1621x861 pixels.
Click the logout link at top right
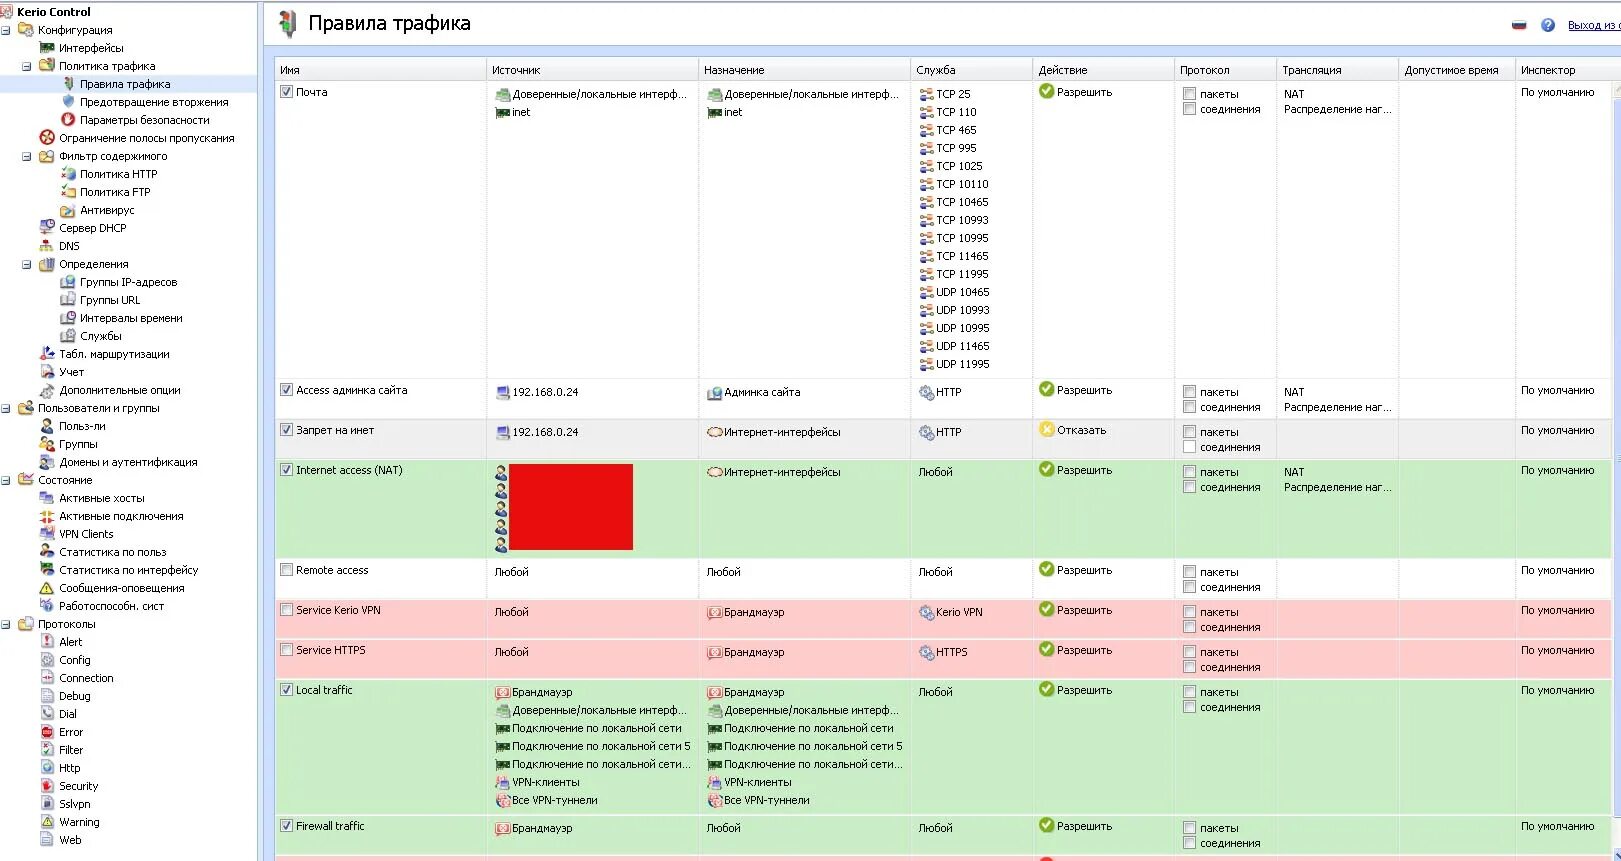coord(1593,25)
